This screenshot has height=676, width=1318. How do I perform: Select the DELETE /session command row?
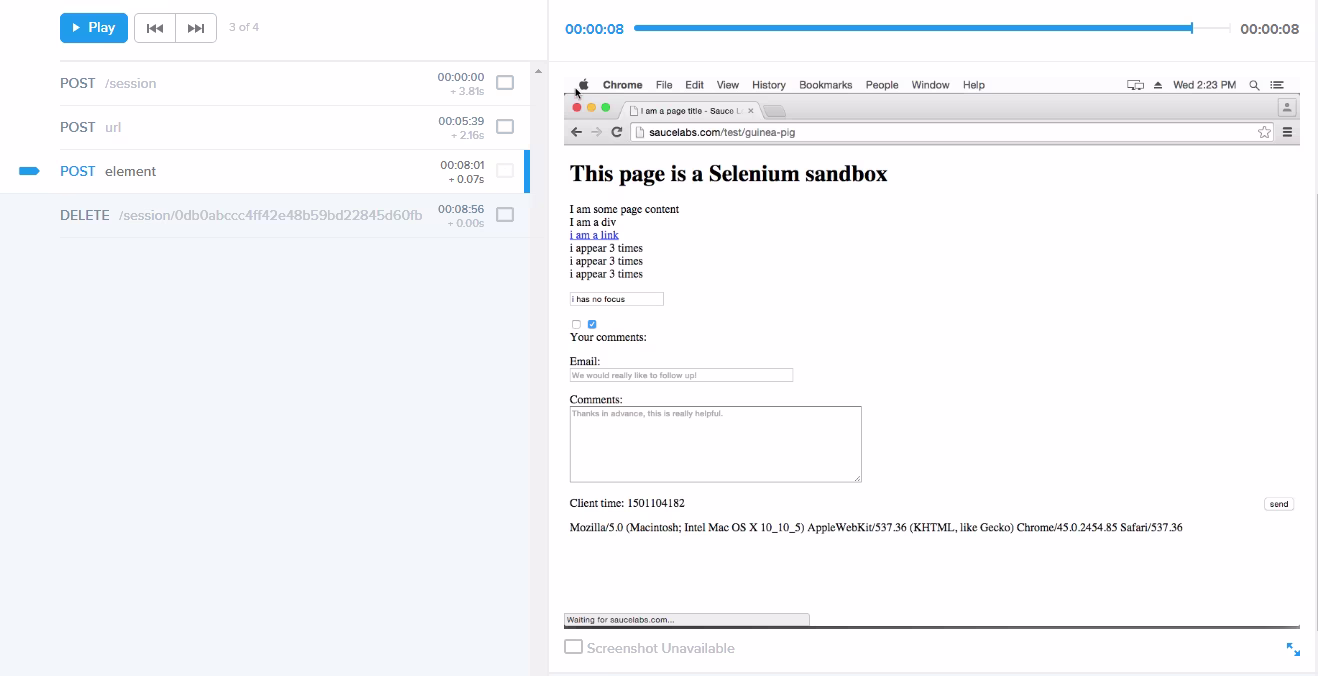point(295,216)
